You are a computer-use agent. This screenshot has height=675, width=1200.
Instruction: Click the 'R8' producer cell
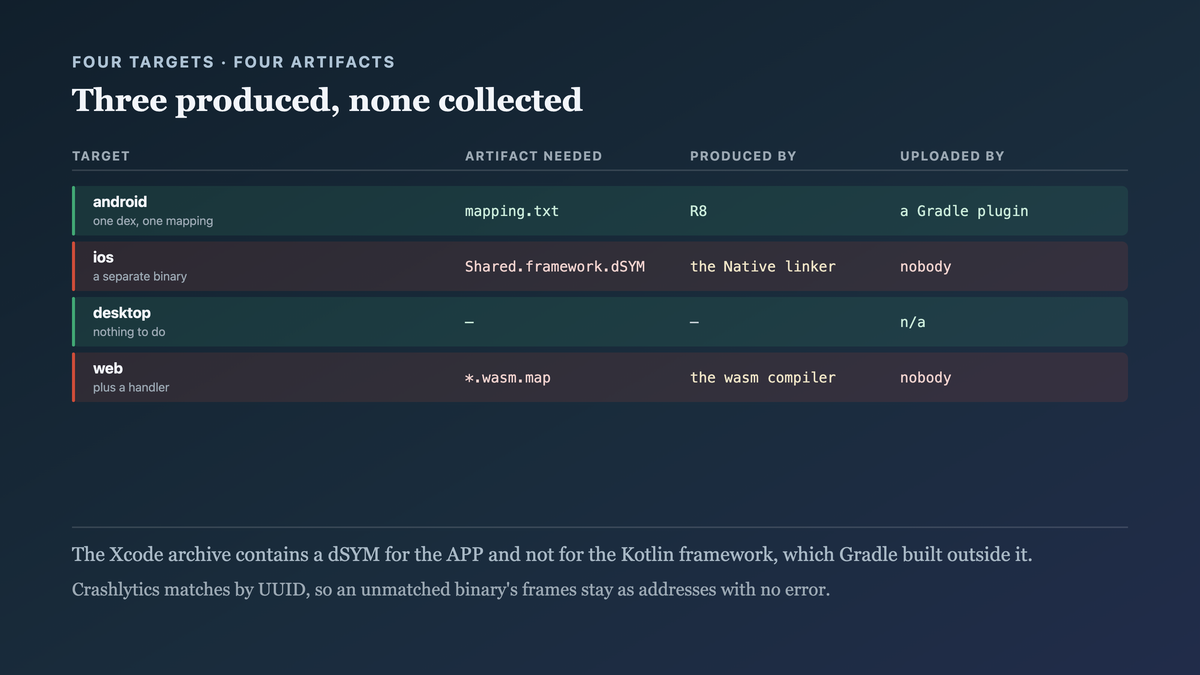coord(698,211)
